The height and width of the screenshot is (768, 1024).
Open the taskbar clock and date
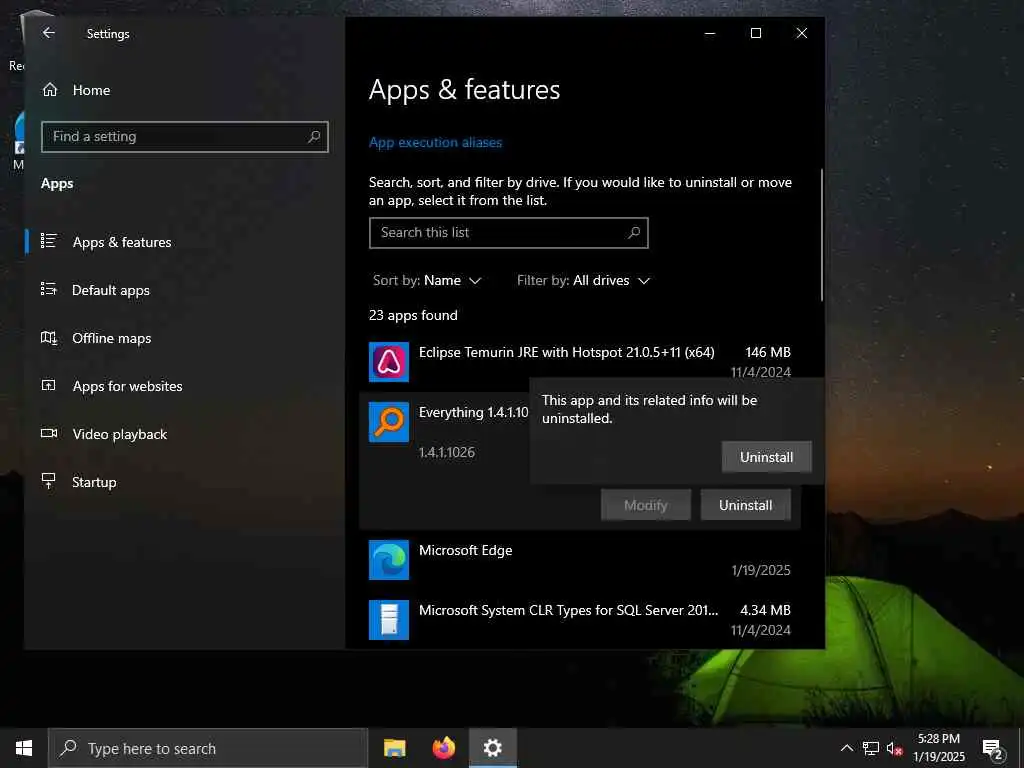(x=939, y=748)
